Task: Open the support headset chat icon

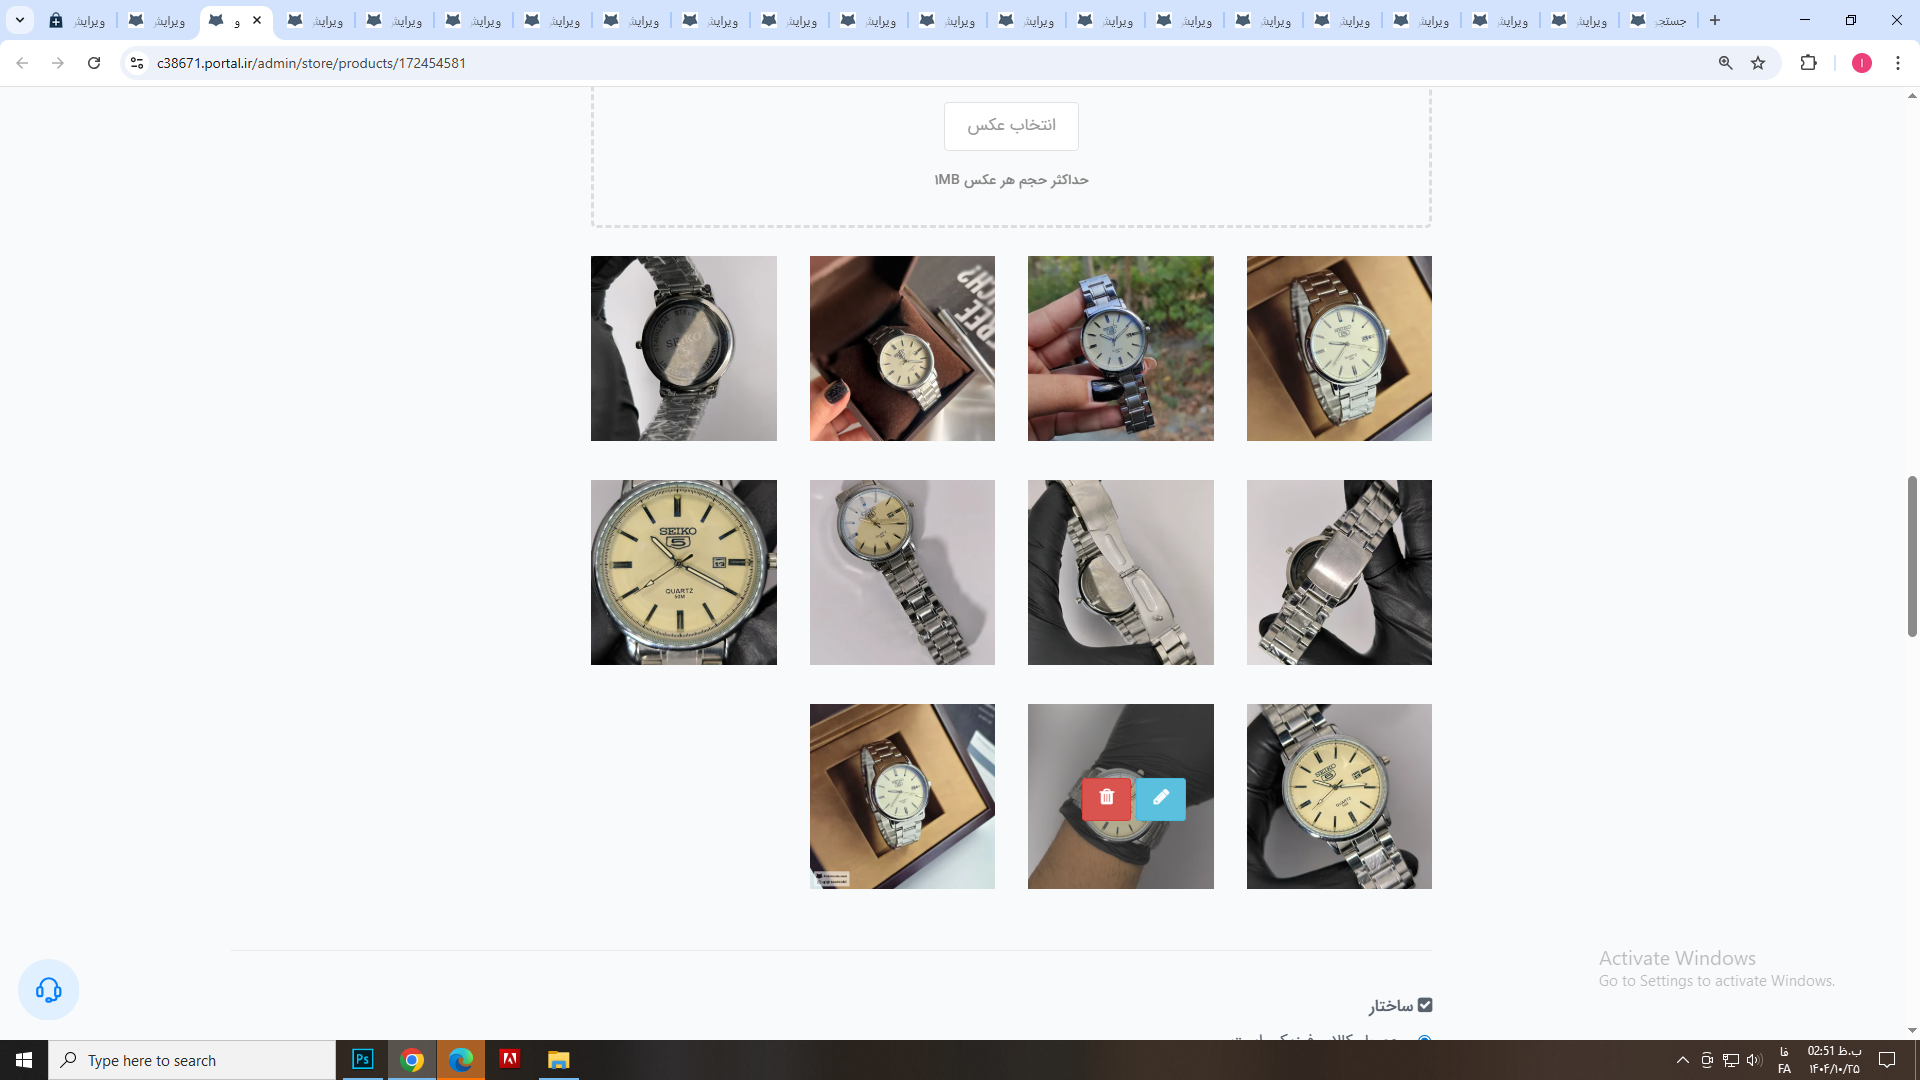Action: tap(48, 990)
